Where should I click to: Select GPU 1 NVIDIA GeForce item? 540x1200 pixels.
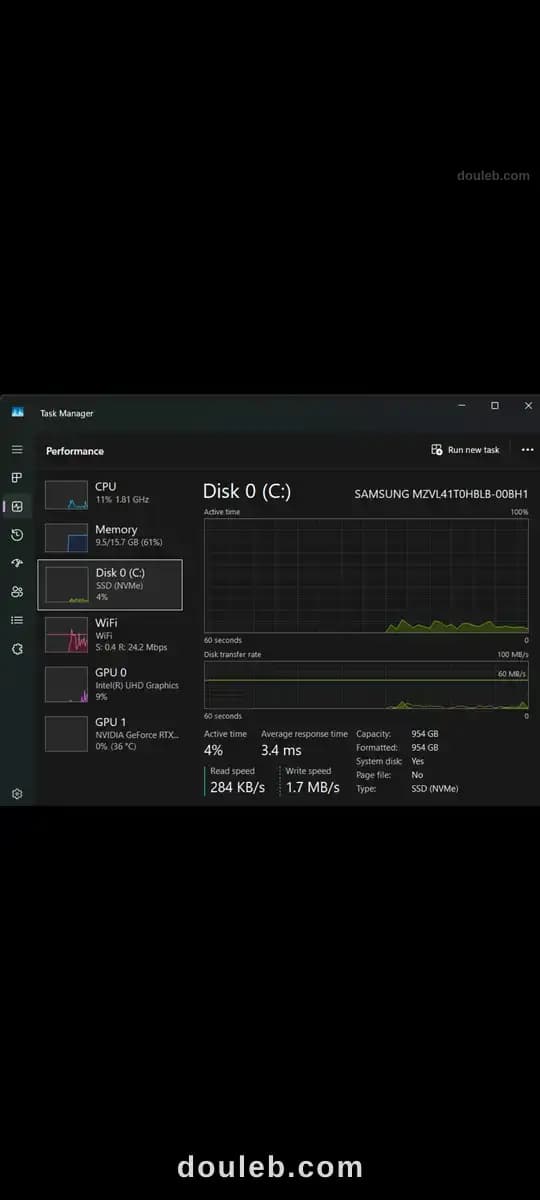(110, 732)
